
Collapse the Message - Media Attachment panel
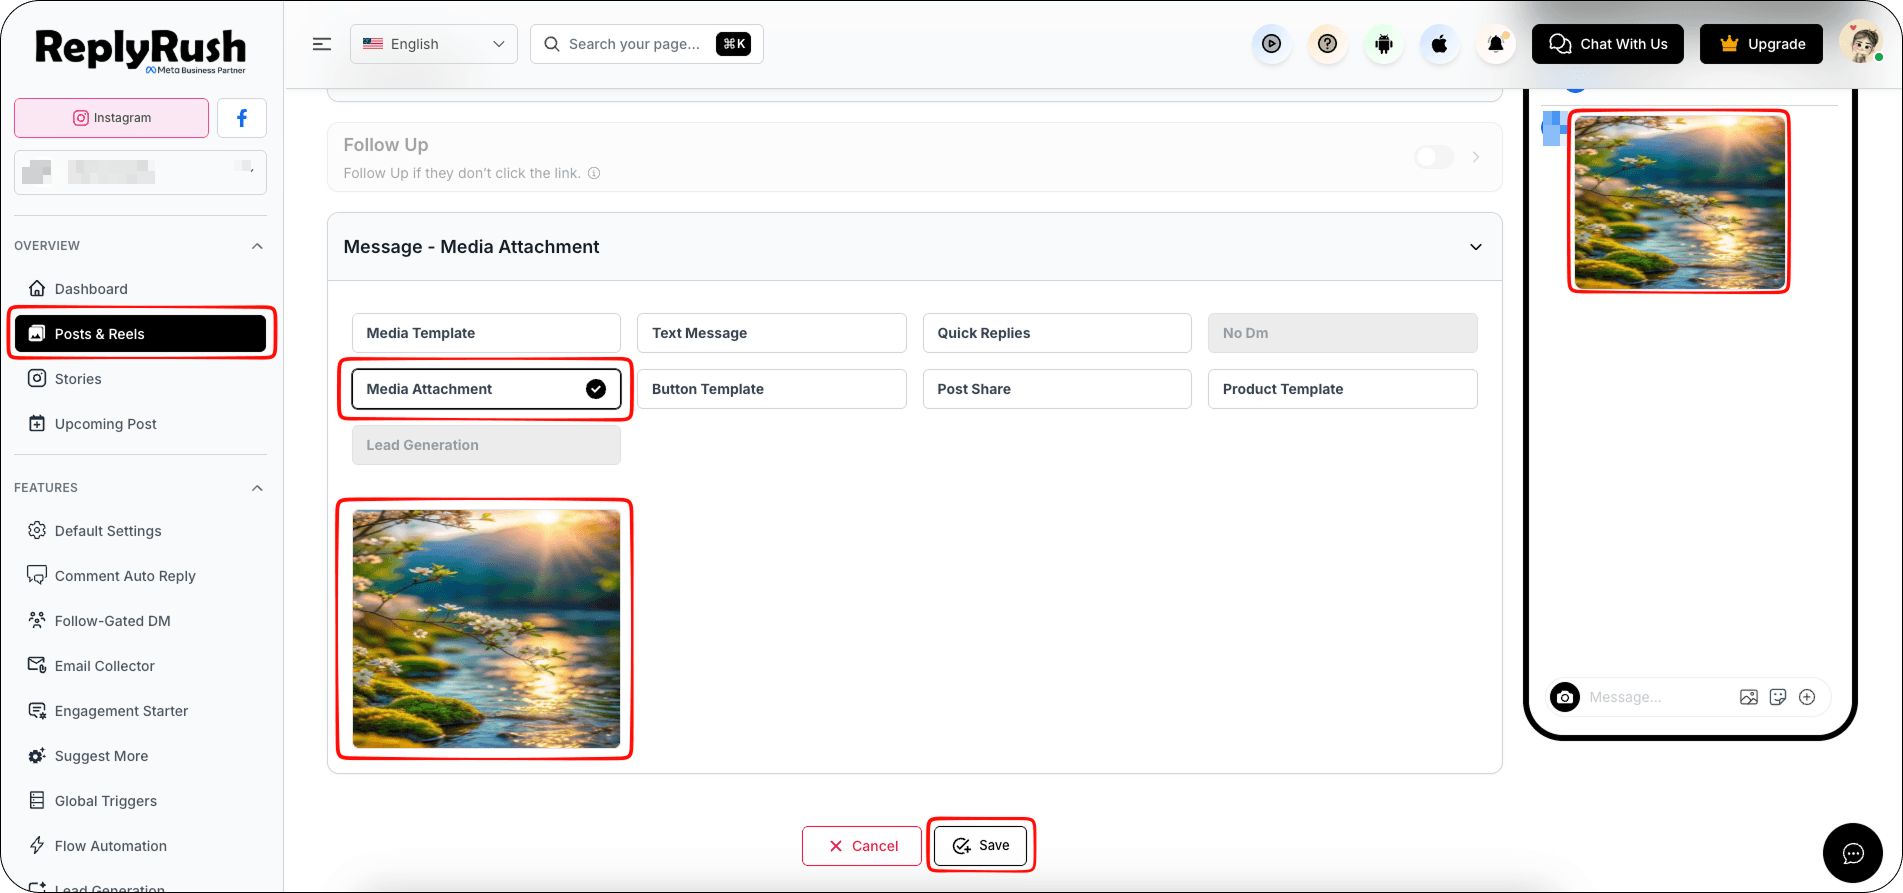tap(1476, 247)
